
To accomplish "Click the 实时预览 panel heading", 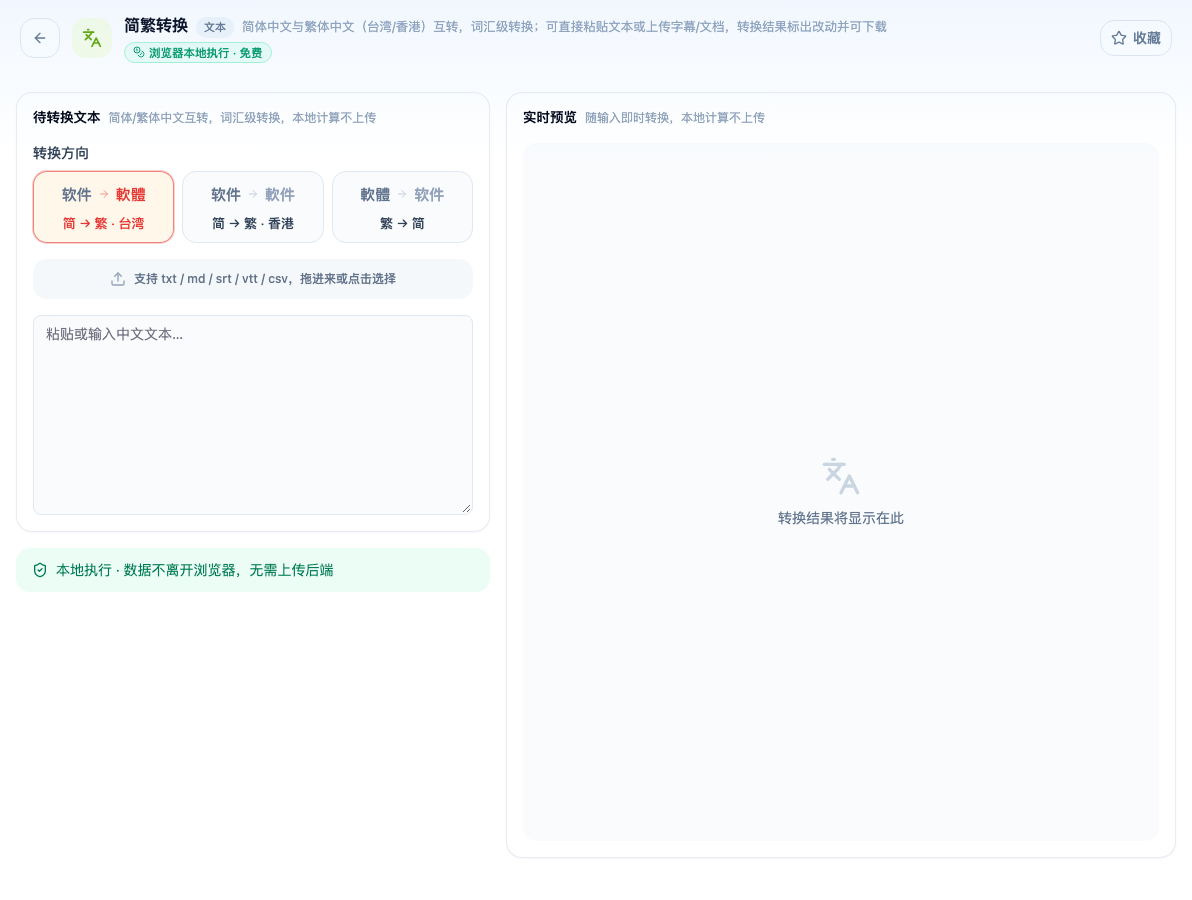I will tap(550, 118).
